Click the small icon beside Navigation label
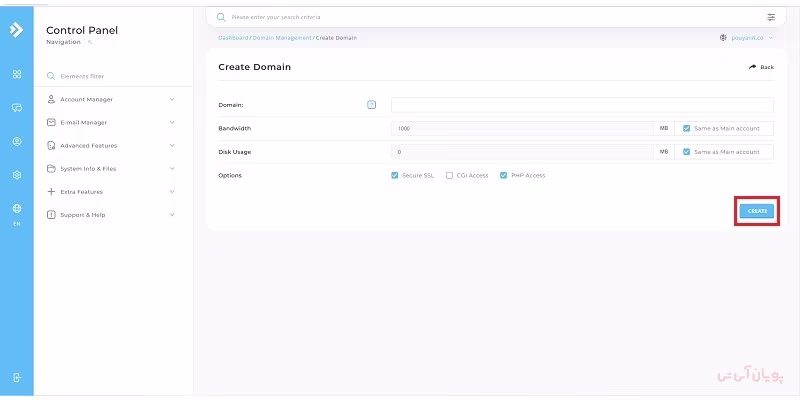This screenshot has height=400, width=800. click(90, 42)
